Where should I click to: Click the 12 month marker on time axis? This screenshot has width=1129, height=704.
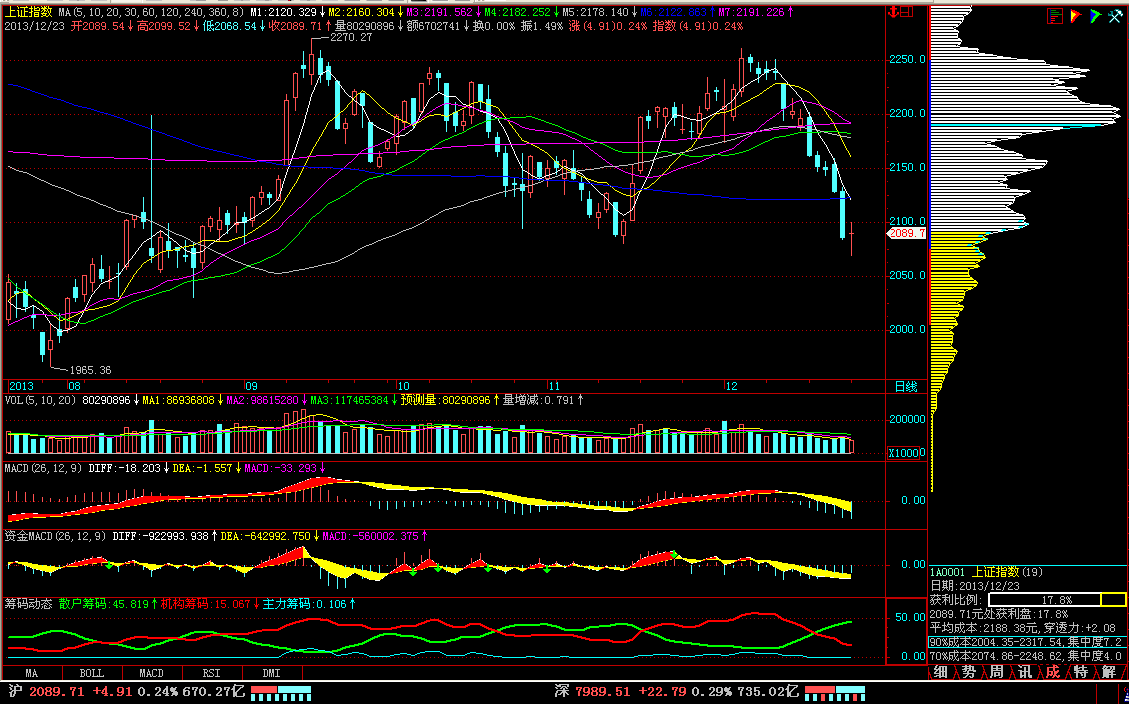(x=732, y=387)
